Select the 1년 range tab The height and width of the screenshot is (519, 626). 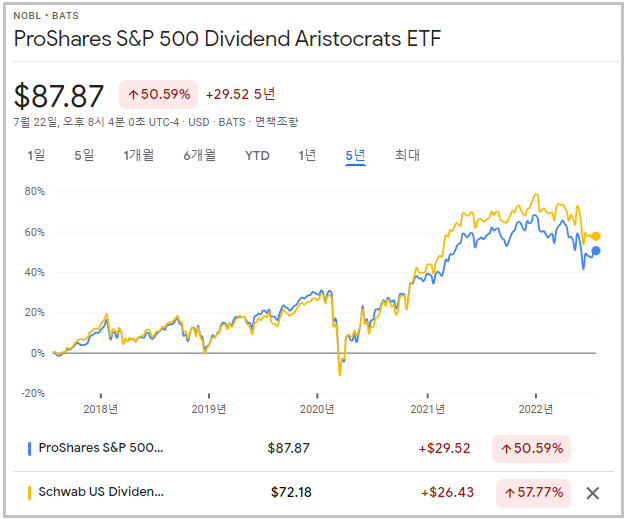tap(307, 155)
